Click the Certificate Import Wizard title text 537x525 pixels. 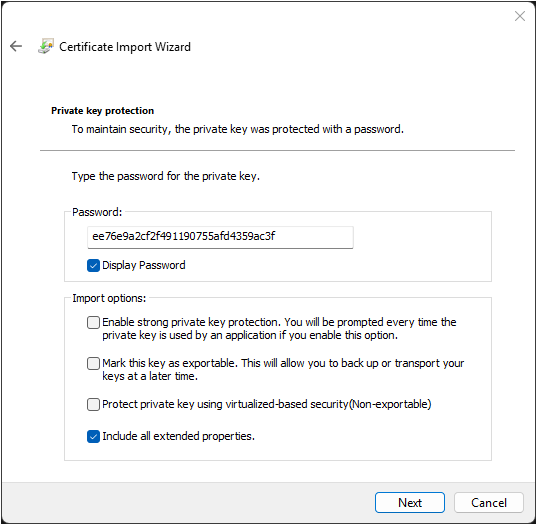click(x=125, y=47)
